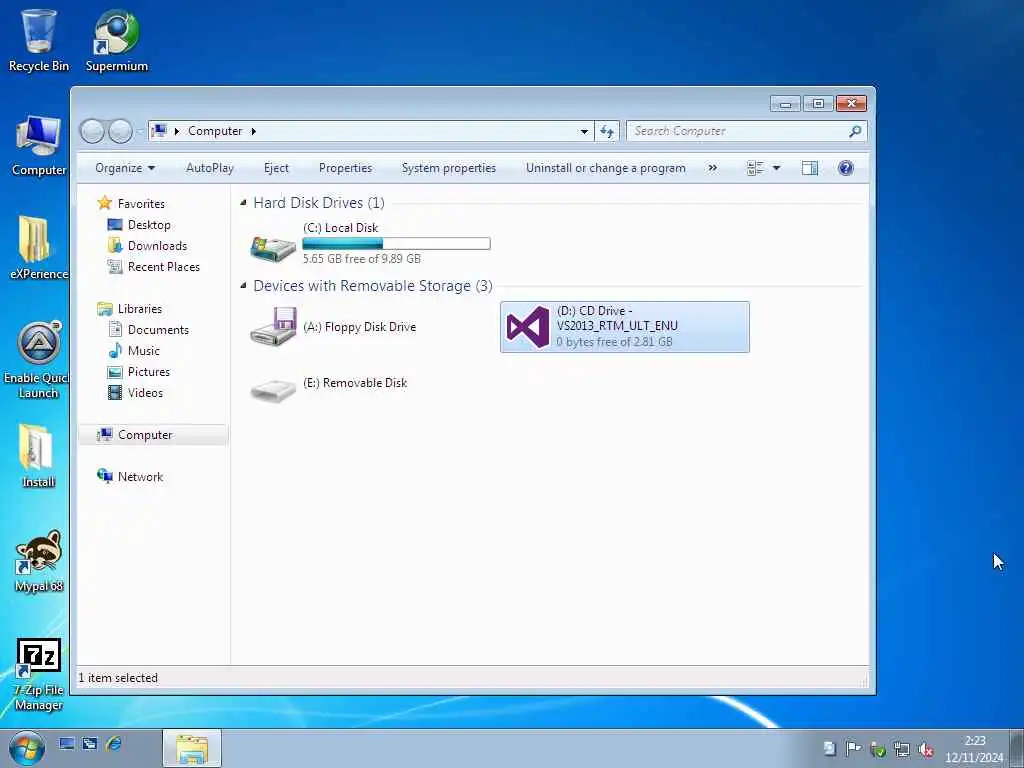1024x768 pixels.
Task: Select the Computer desktop icon
Action: [x=39, y=145]
